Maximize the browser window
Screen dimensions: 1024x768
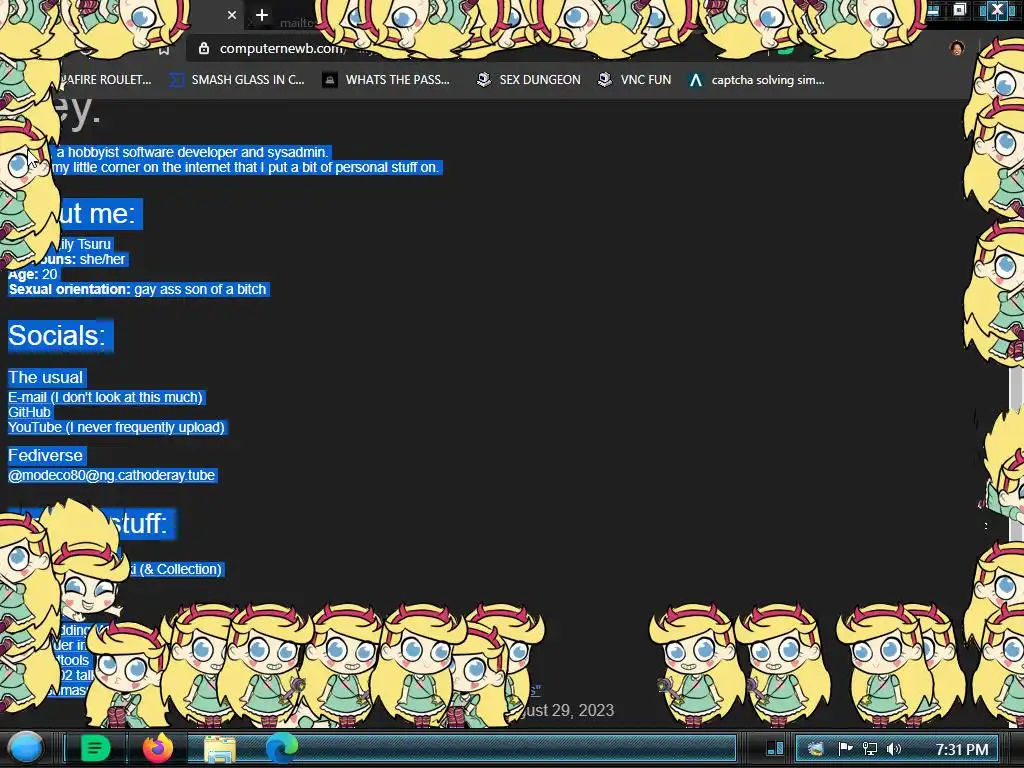[959, 10]
